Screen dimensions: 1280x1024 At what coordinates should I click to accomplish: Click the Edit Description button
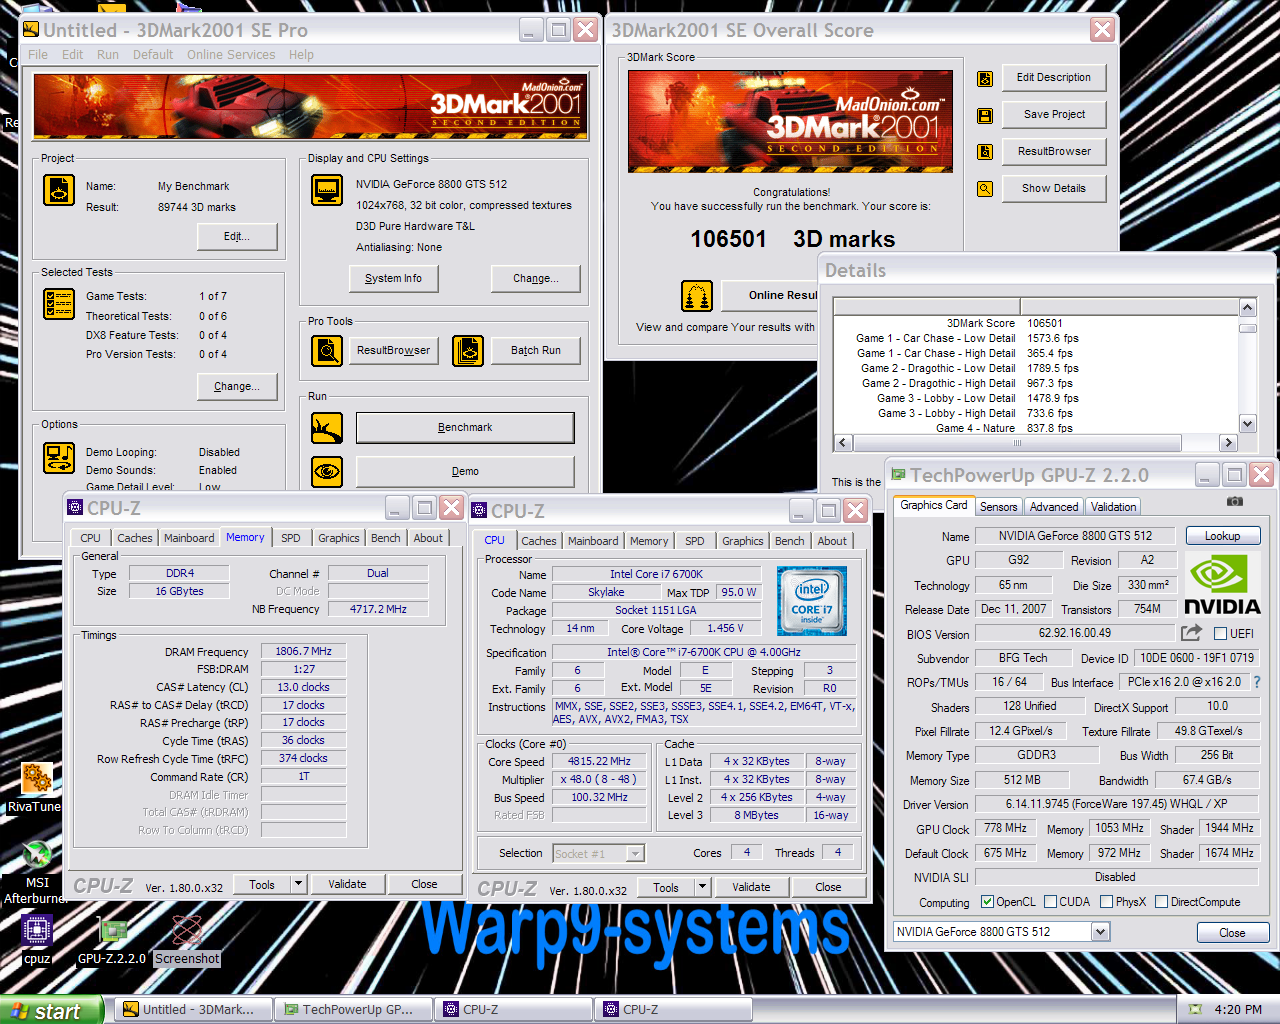tap(1054, 78)
